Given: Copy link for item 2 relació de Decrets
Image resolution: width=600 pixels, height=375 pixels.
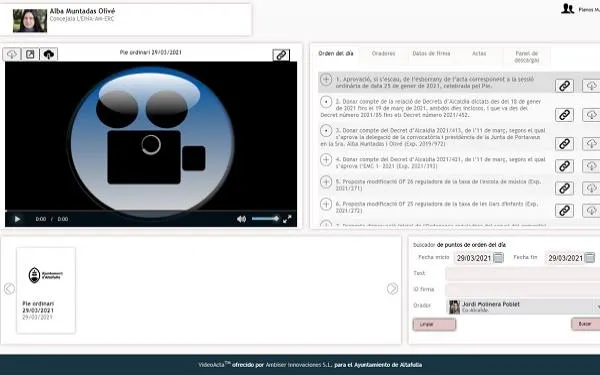Looking at the screenshot, I should point(564,115).
